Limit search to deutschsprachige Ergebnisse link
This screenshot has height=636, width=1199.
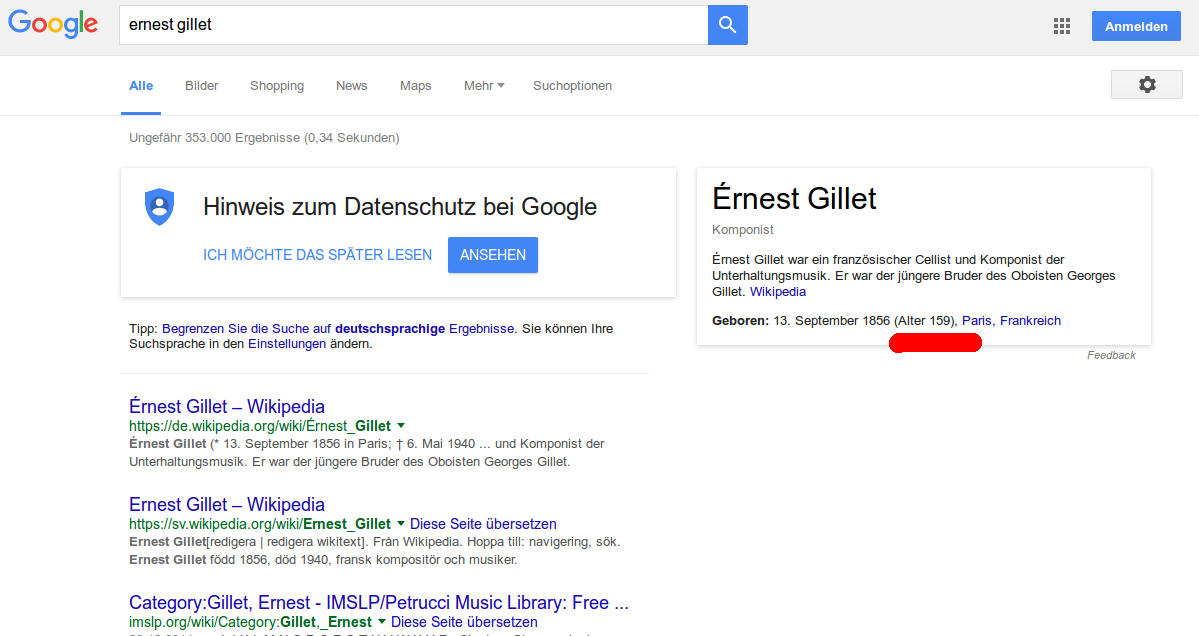click(x=338, y=329)
